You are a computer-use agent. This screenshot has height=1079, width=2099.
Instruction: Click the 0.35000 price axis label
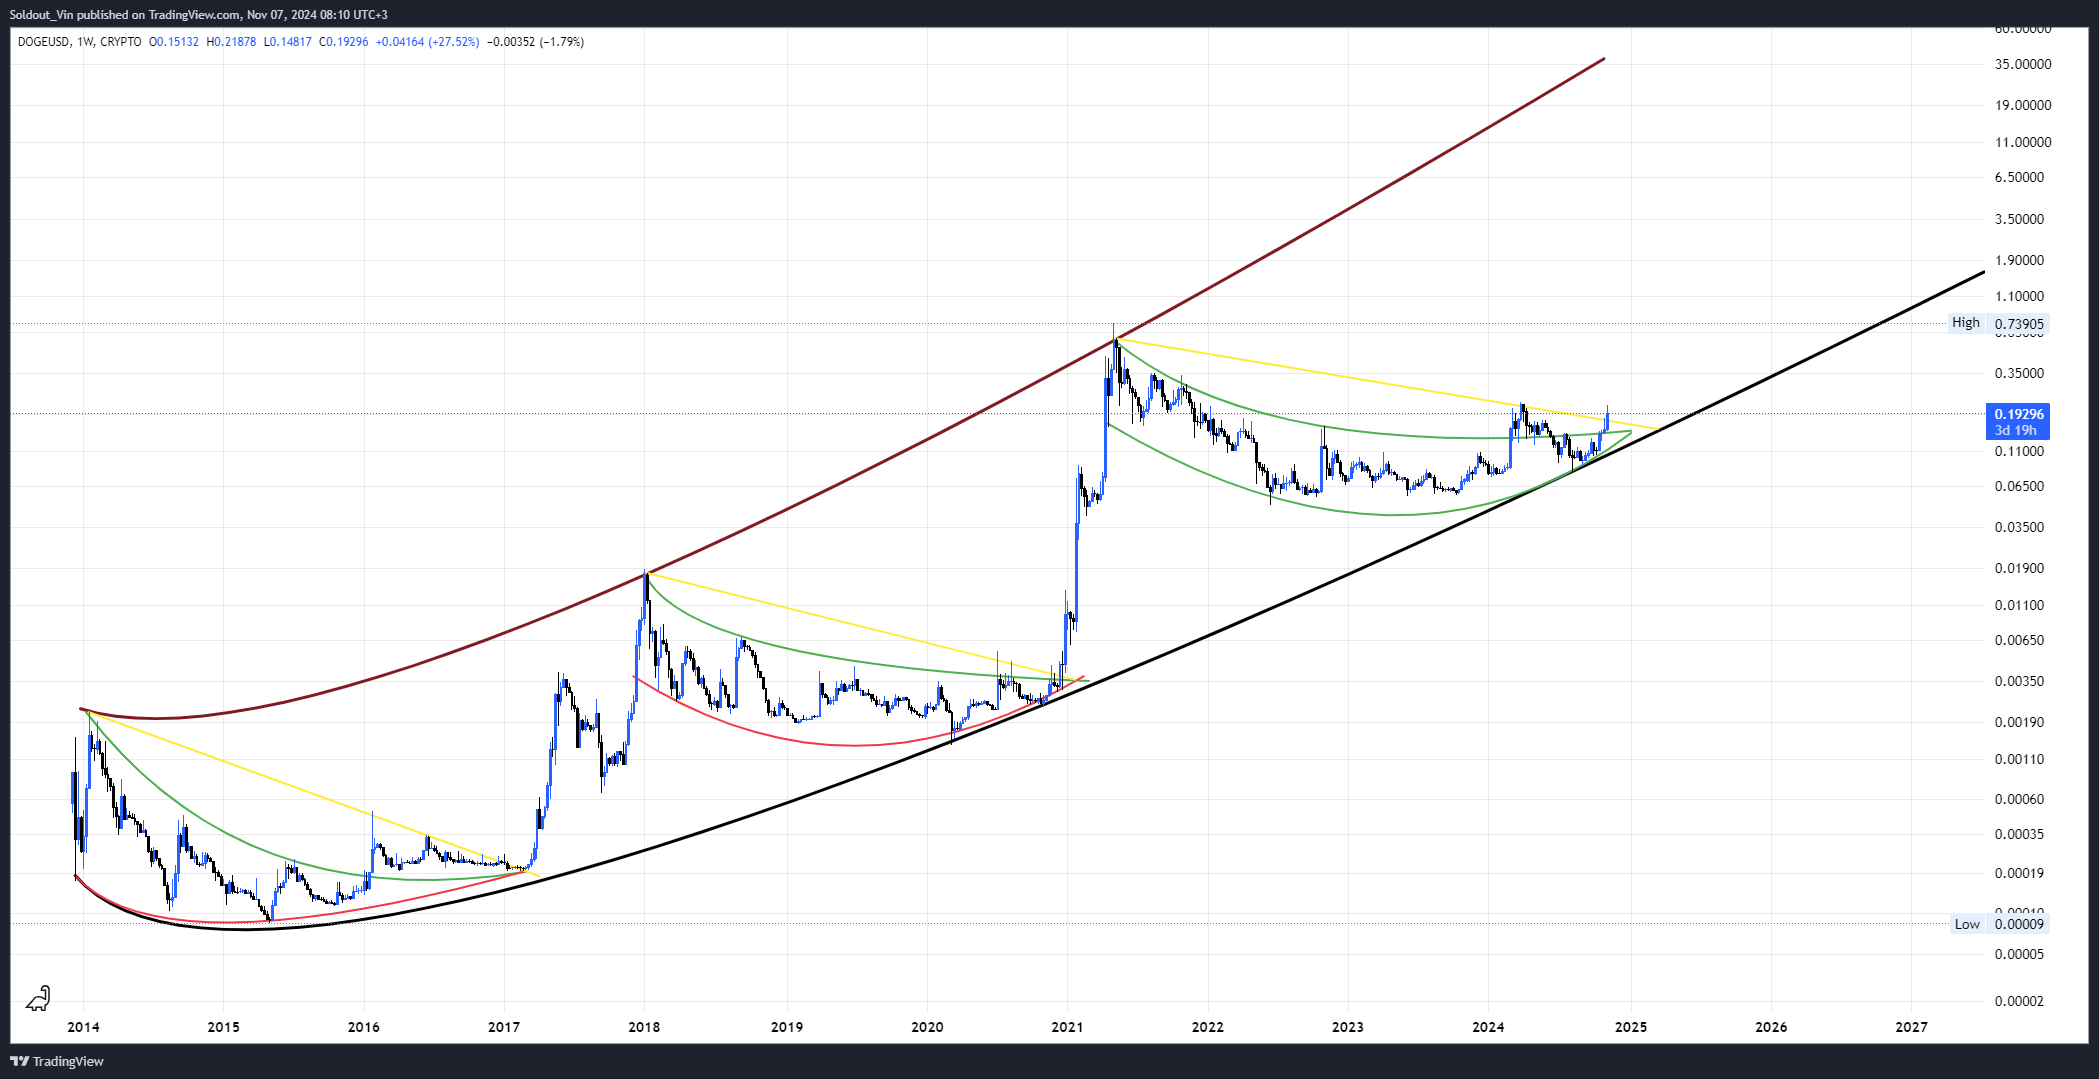[x=2020, y=373]
